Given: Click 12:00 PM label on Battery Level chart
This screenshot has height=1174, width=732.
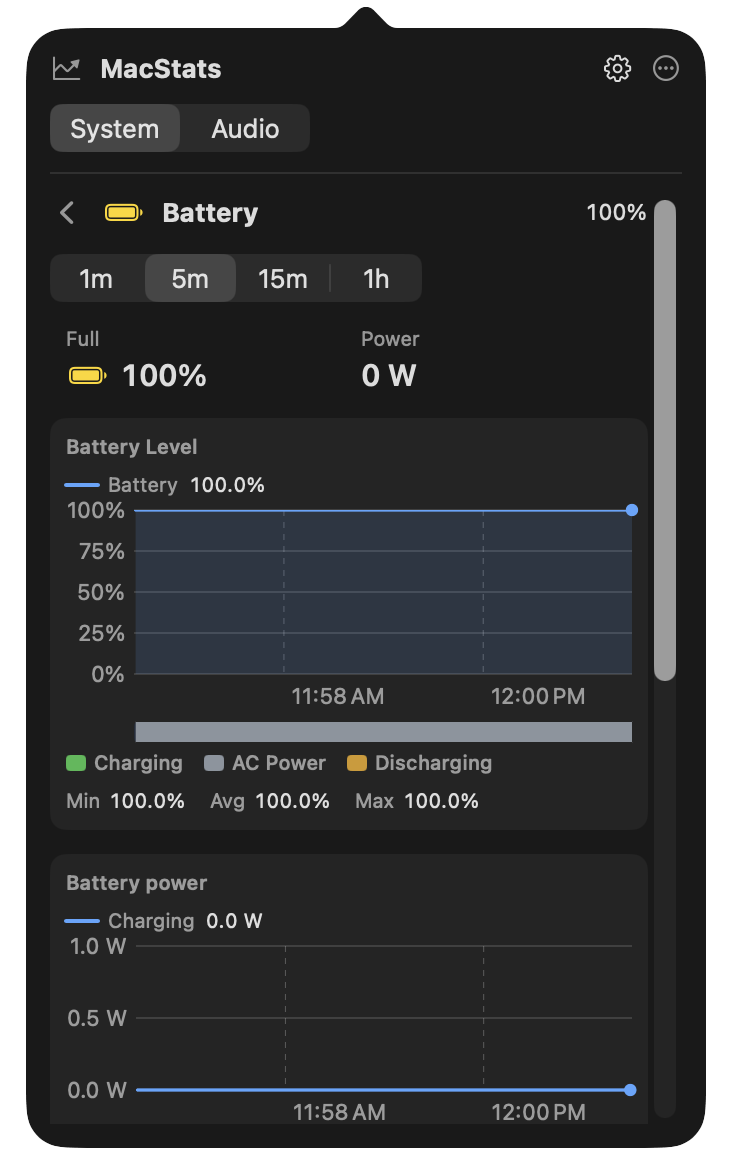Looking at the screenshot, I should (538, 696).
